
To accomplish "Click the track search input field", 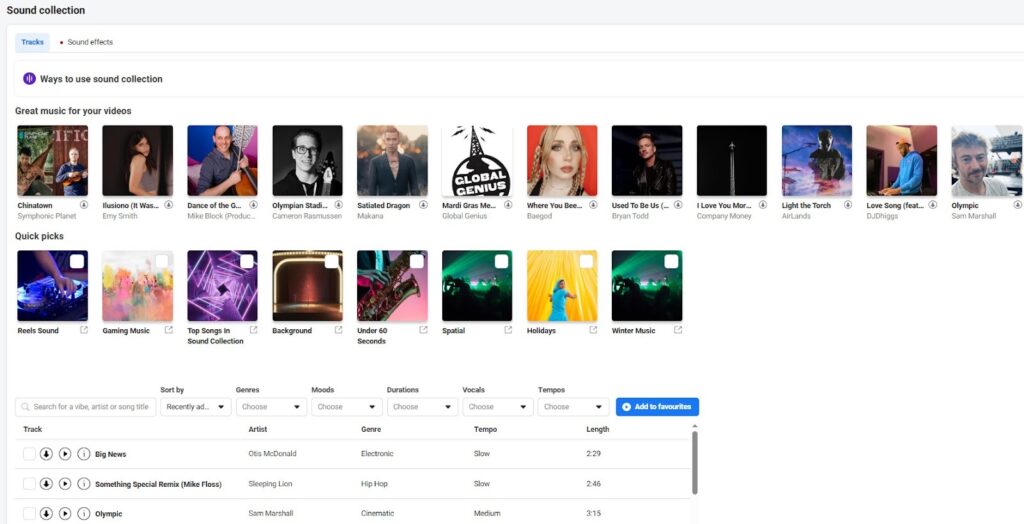I will click(x=86, y=407).
